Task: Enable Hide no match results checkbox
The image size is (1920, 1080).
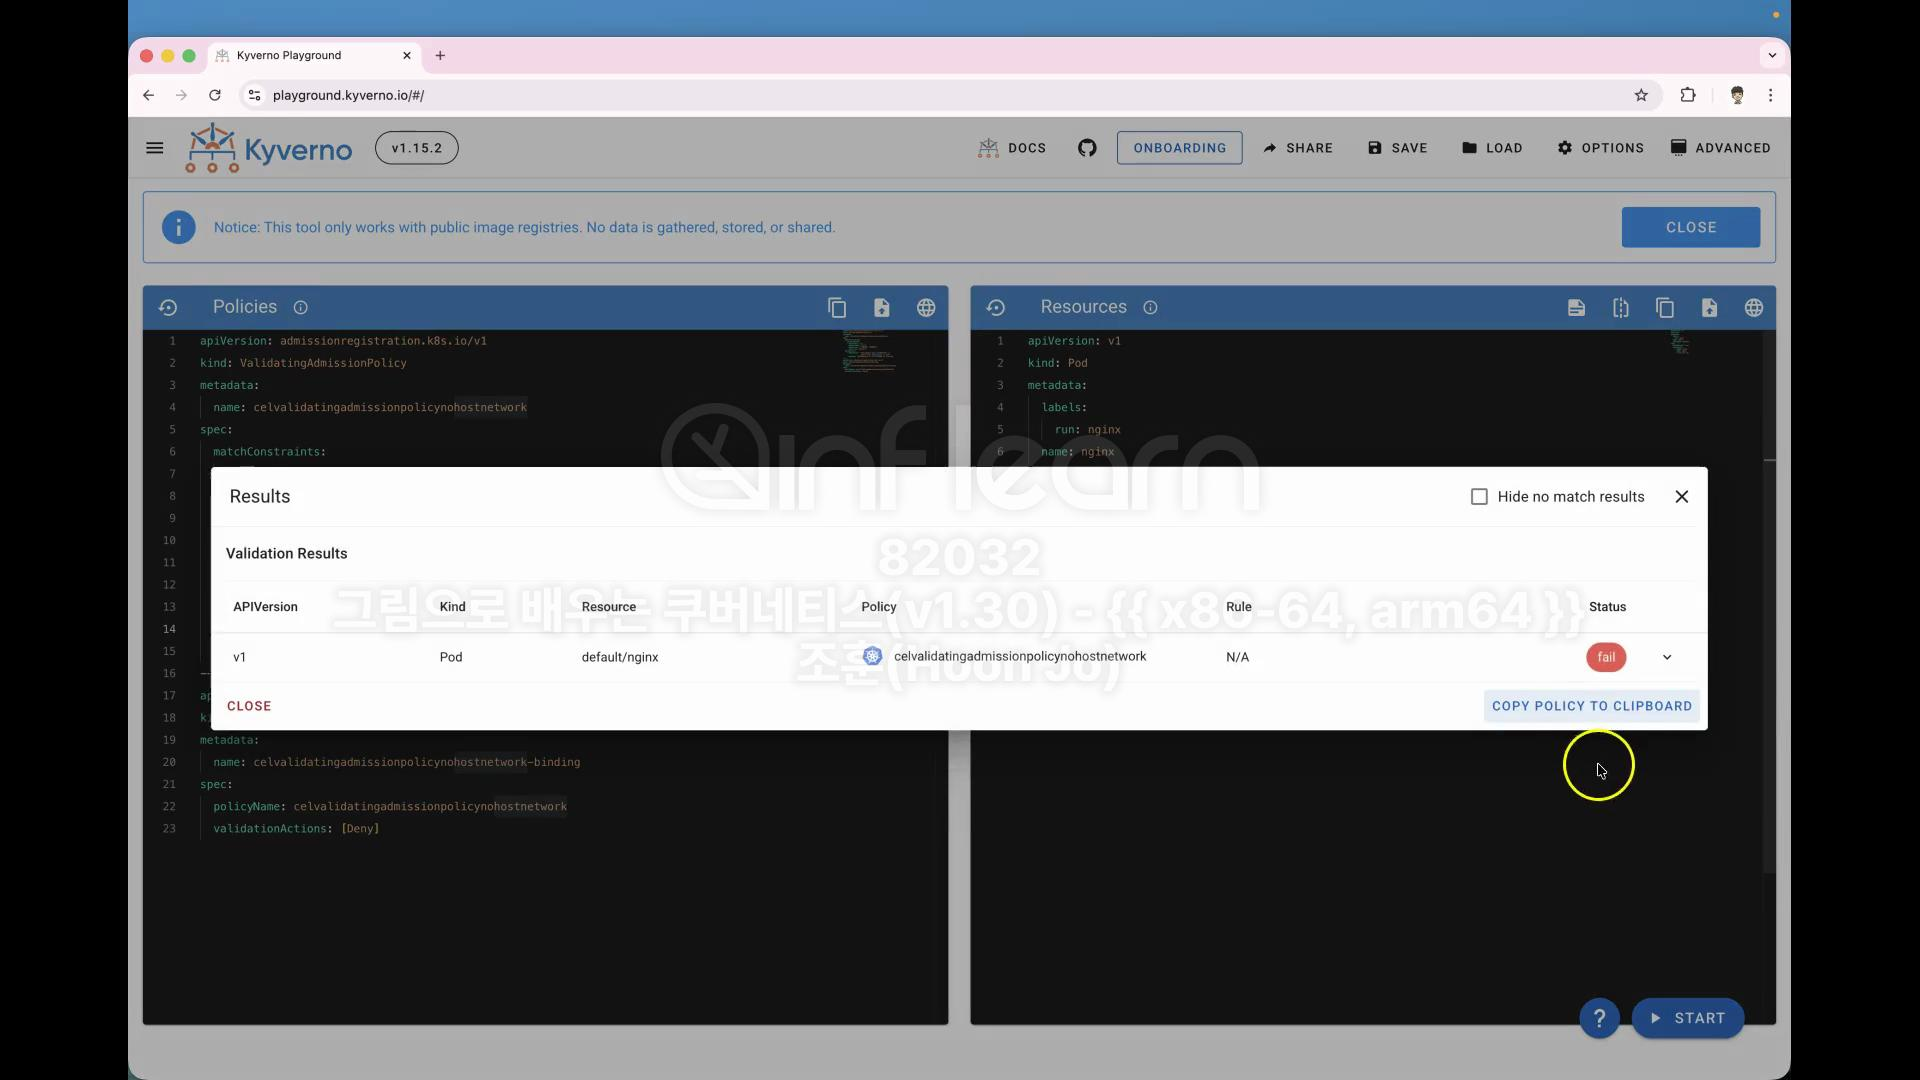Action: pyautogui.click(x=1479, y=497)
